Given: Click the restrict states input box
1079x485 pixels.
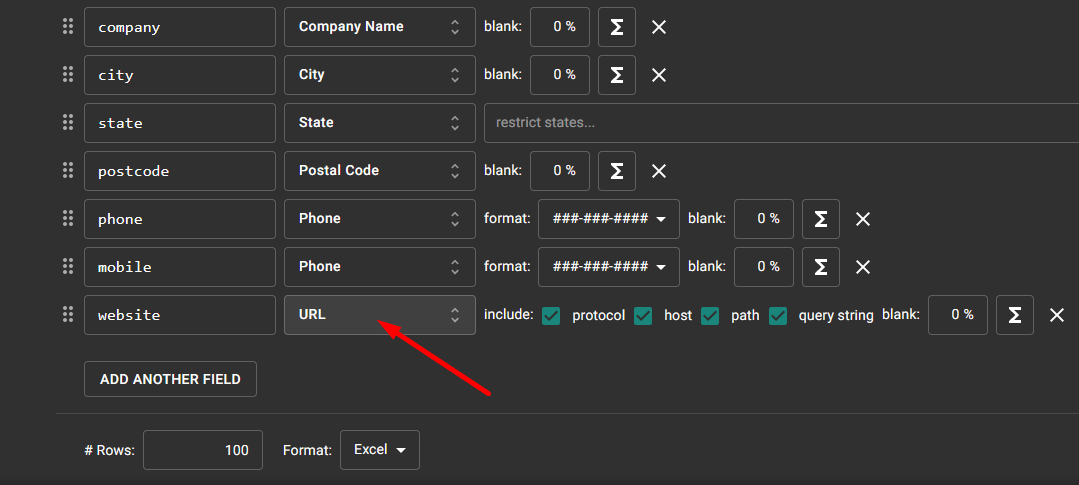Looking at the screenshot, I should [x=782, y=122].
